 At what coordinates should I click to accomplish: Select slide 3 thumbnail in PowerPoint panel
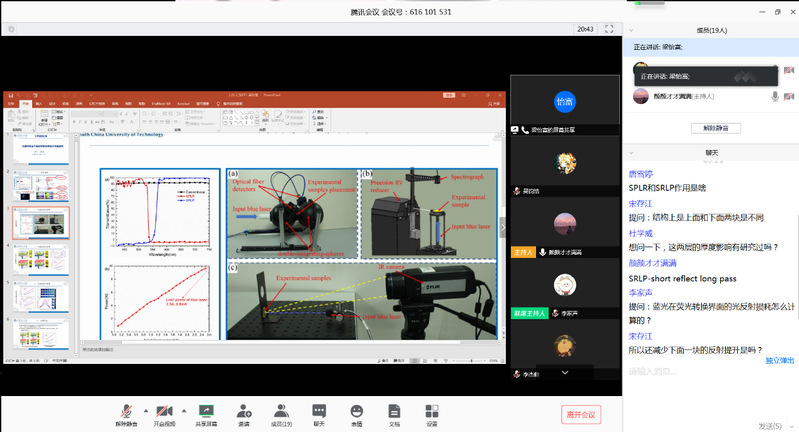click(x=41, y=223)
